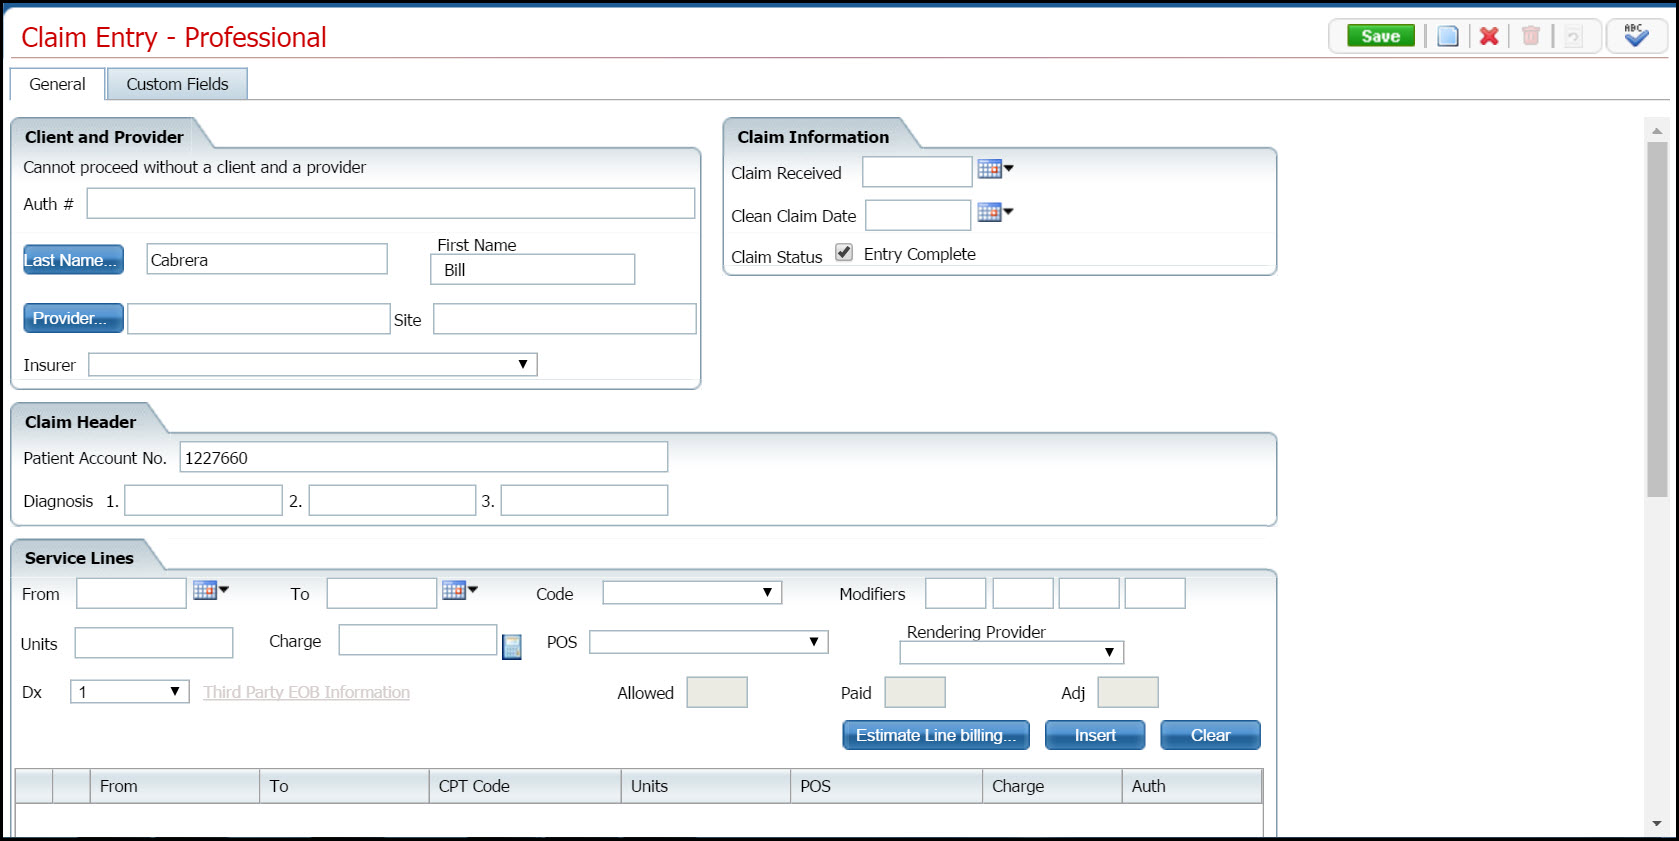Click the new blank claim page icon
The image size is (1679, 841).
coord(1447,36)
